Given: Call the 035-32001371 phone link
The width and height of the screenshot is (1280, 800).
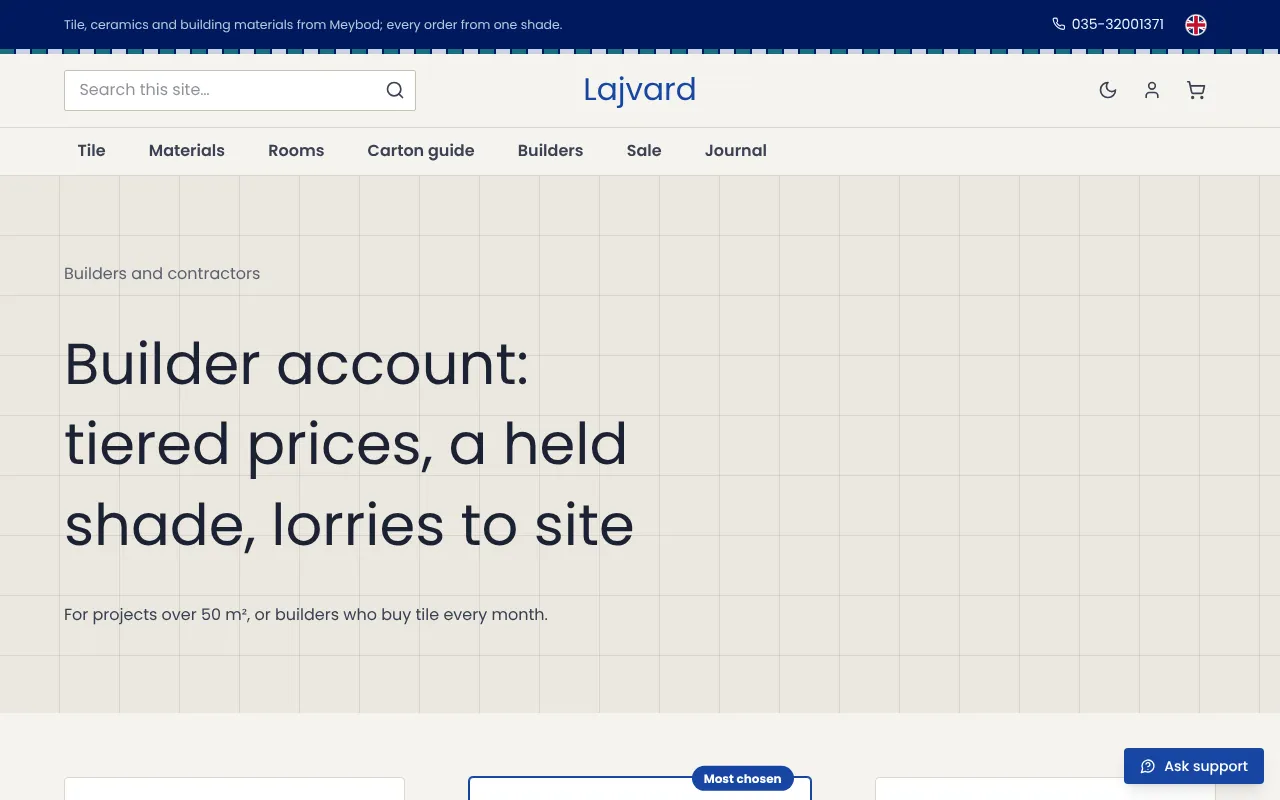Looking at the screenshot, I should (1108, 24).
